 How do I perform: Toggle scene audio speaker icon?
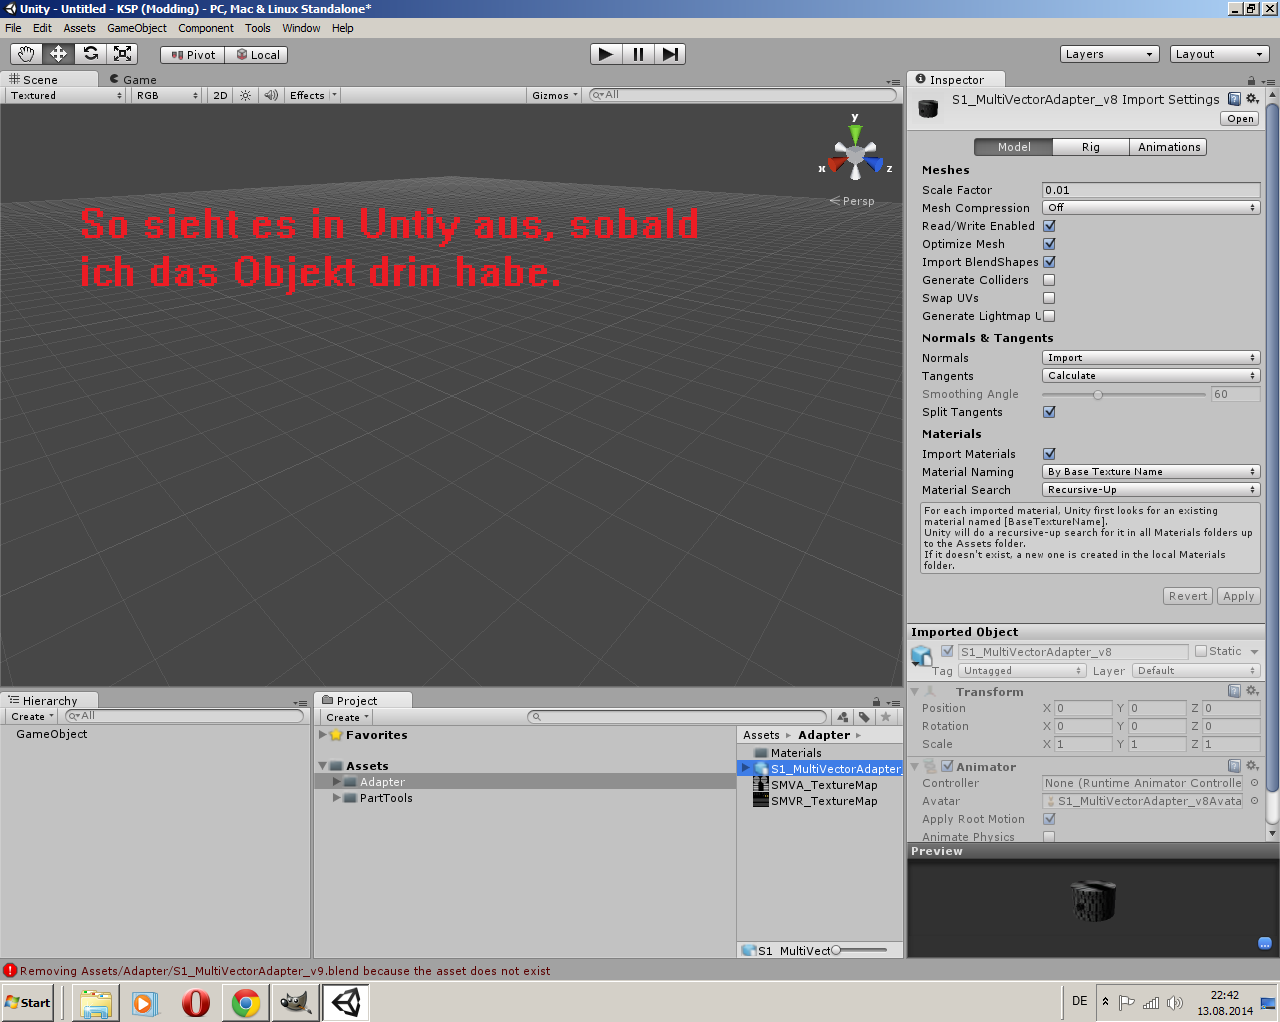pos(271,96)
